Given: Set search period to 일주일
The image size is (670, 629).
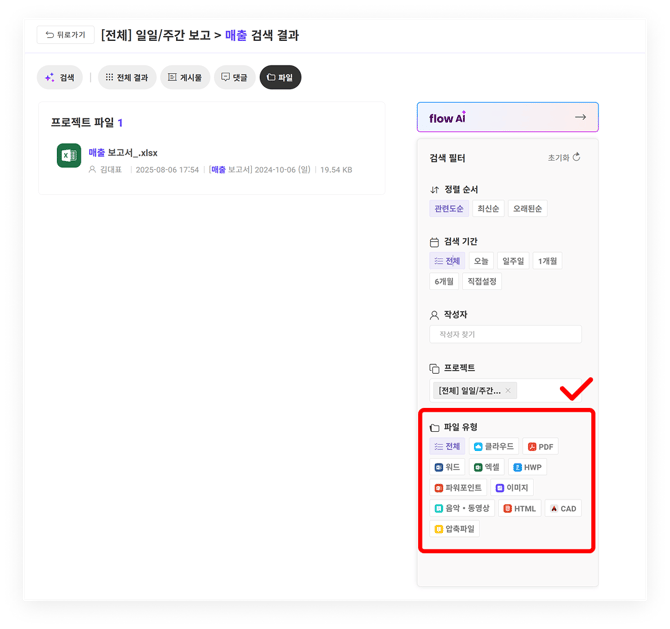Looking at the screenshot, I should (513, 261).
